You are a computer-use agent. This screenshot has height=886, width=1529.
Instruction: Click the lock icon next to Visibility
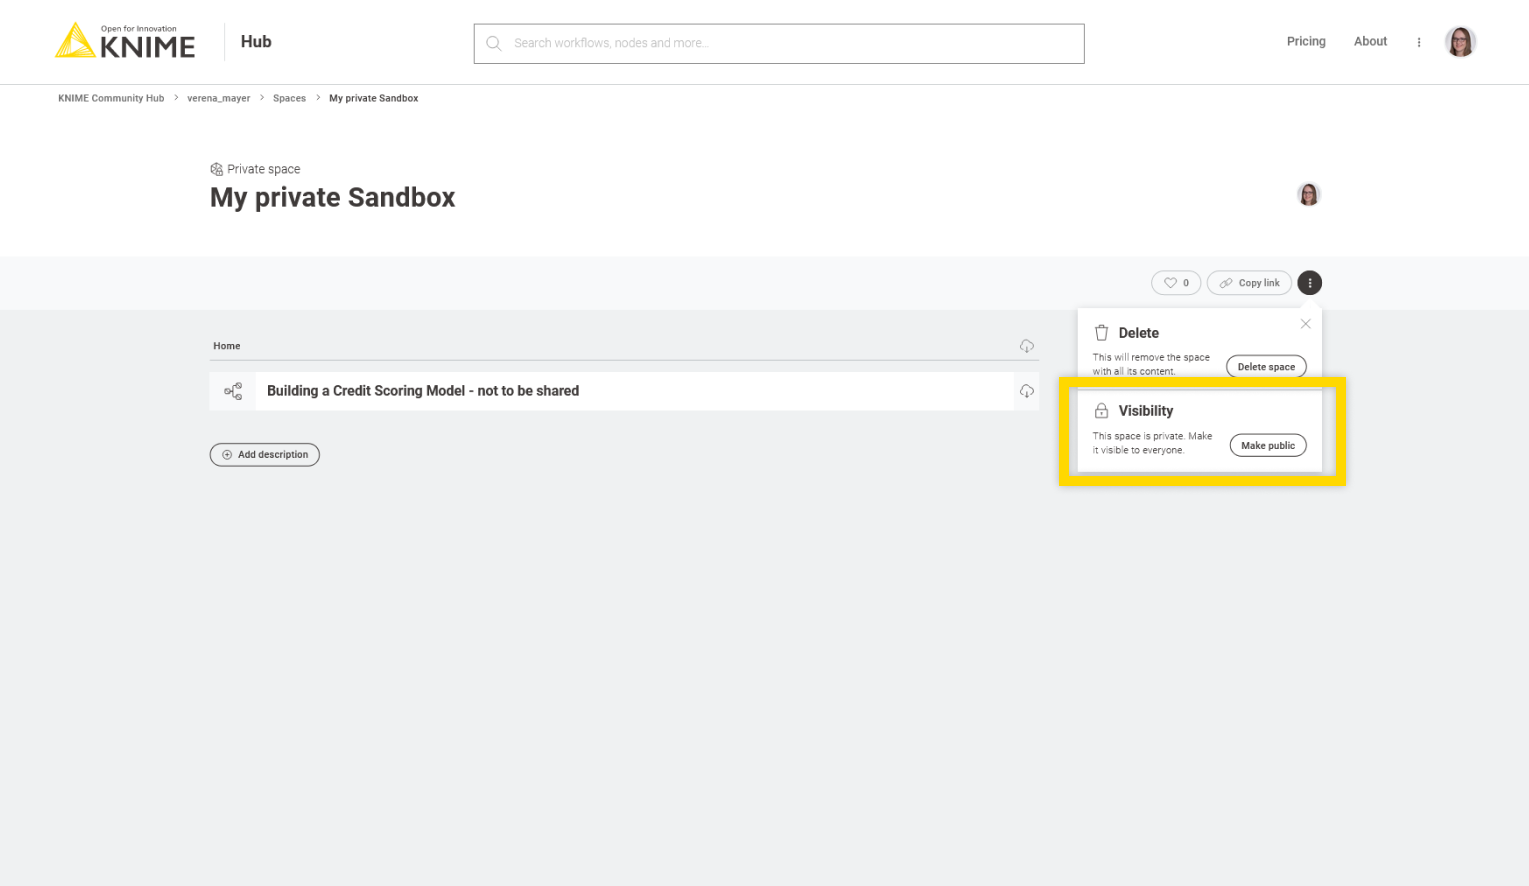[1101, 411]
